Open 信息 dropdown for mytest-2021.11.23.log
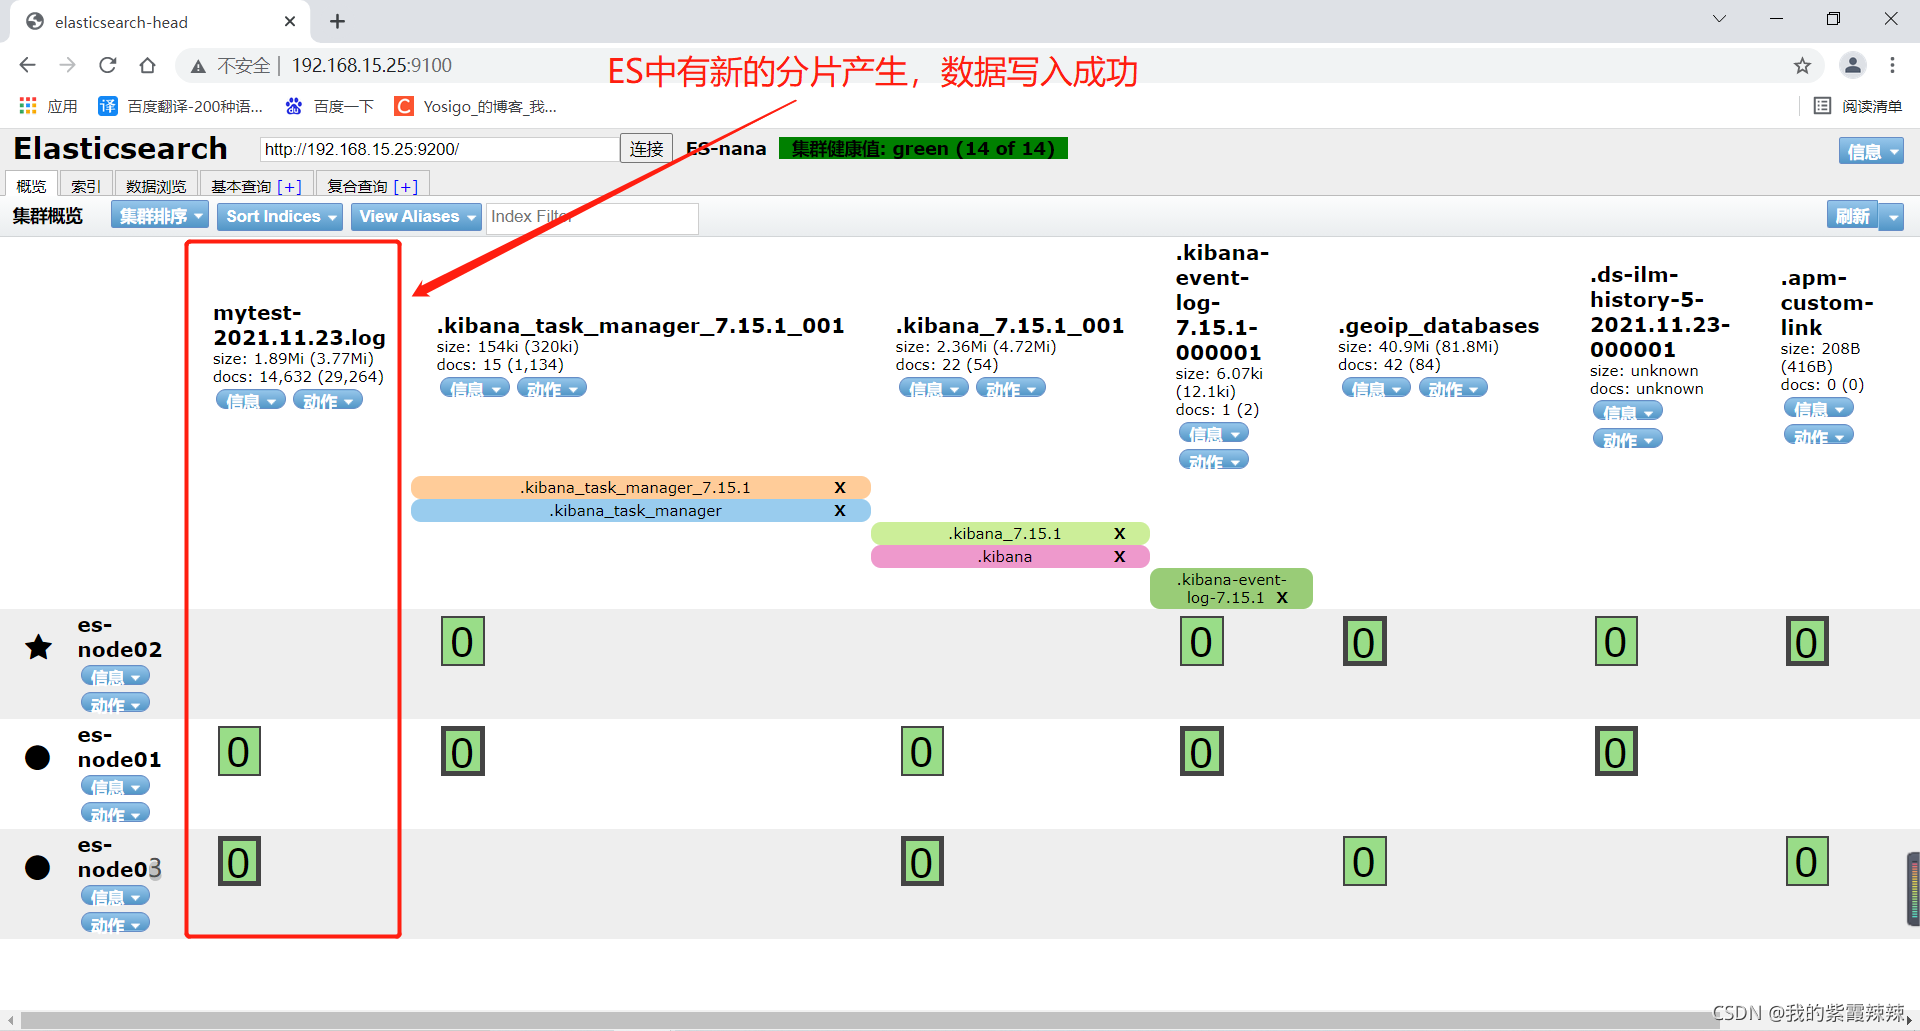 coord(251,400)
